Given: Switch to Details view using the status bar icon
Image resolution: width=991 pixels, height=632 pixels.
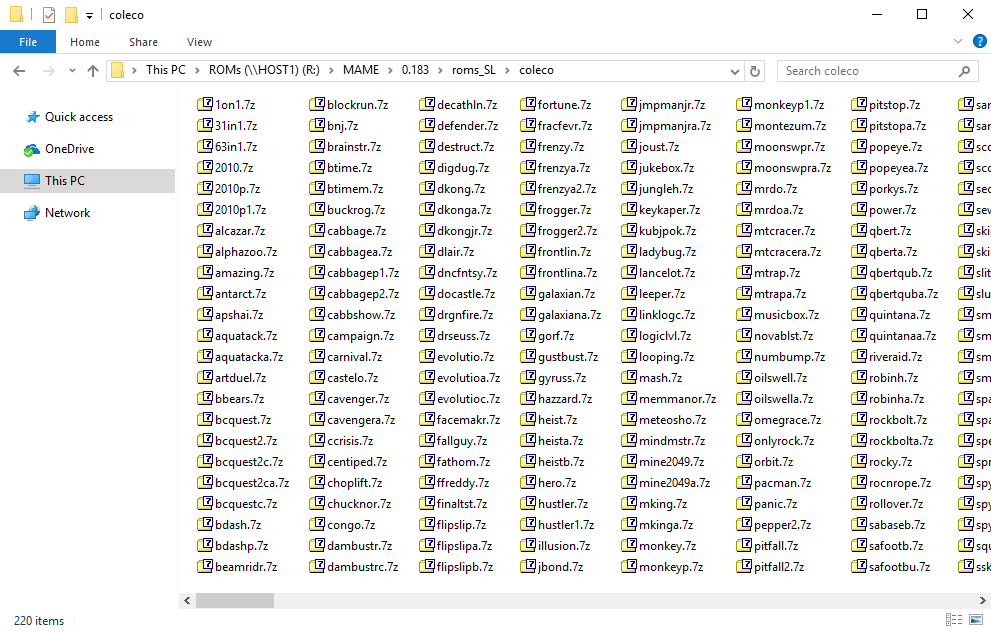Looking at the screenshot, I should pos(953,621).
